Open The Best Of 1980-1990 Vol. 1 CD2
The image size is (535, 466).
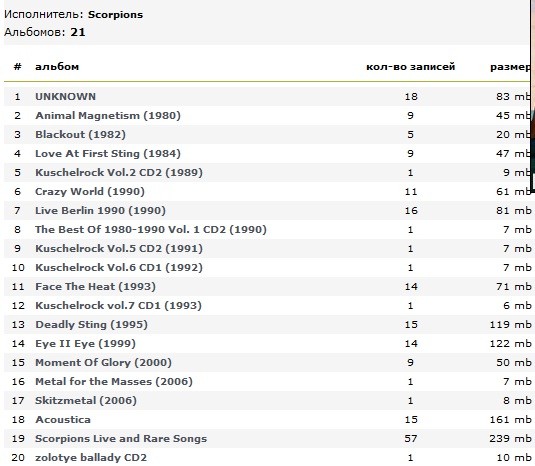point(151,230)
